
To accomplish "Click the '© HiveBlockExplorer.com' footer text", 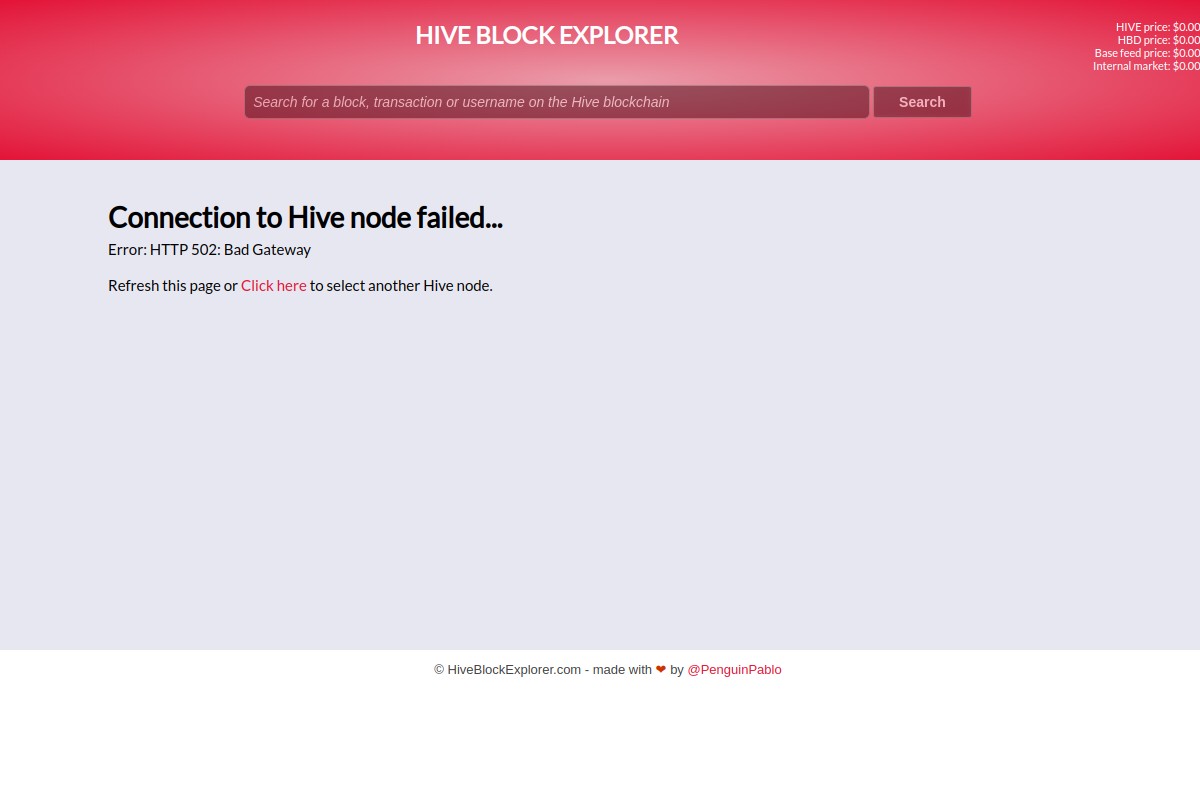I will [x=508, y=670].
